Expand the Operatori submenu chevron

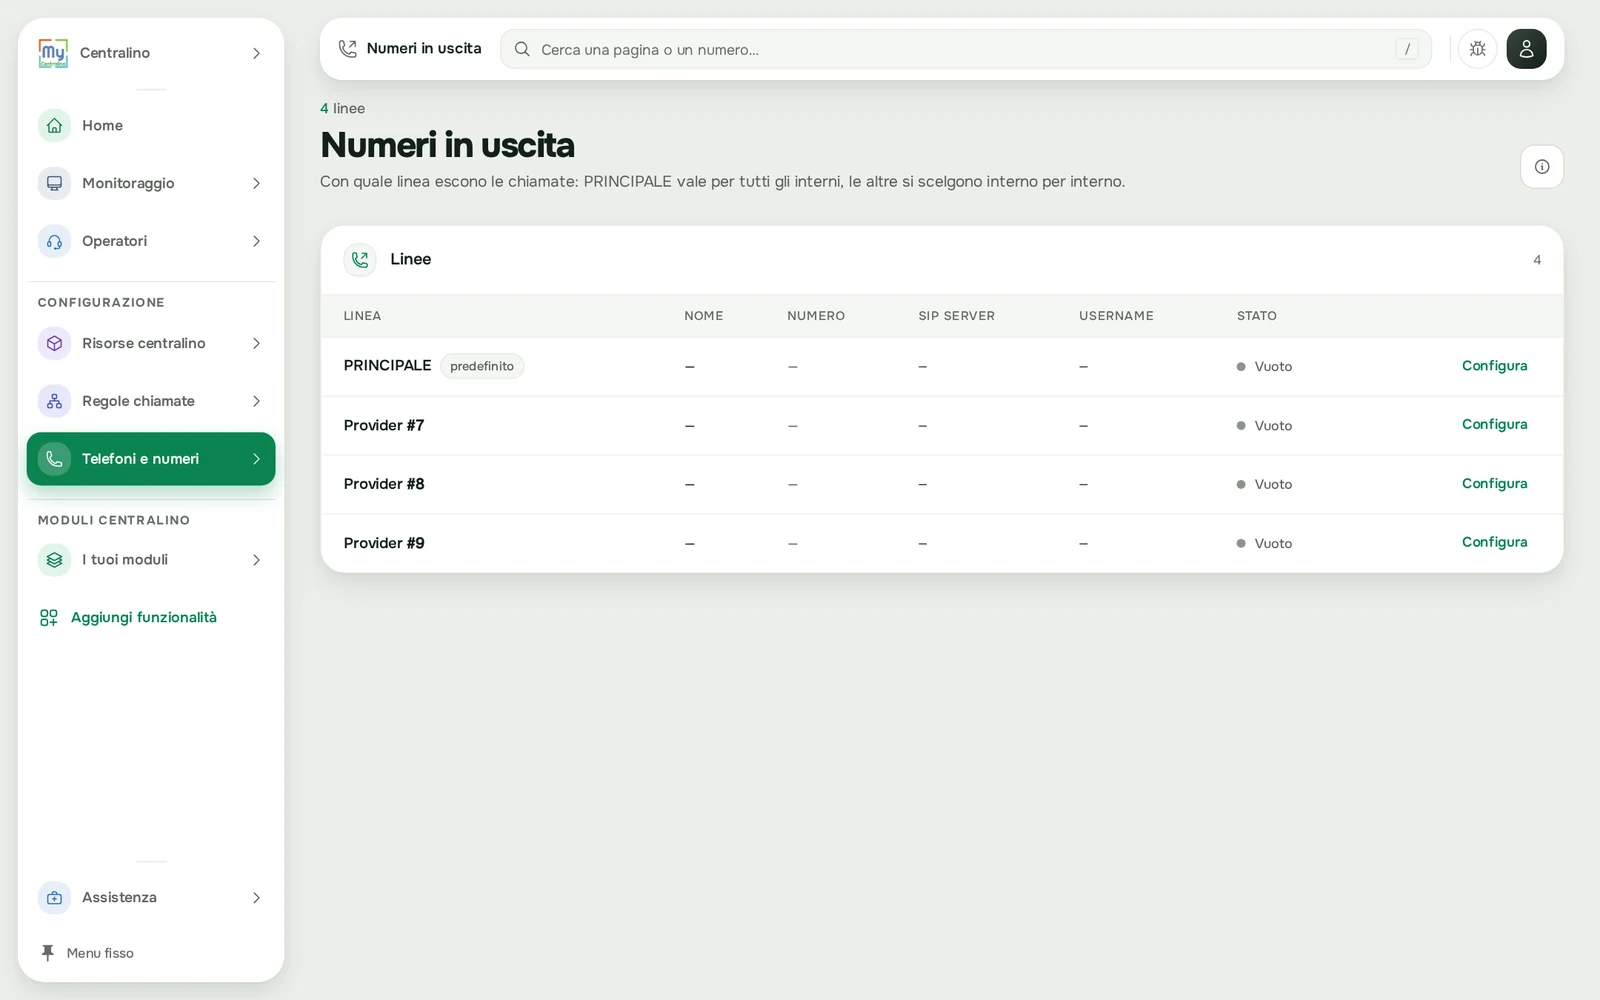click(256, 242)
